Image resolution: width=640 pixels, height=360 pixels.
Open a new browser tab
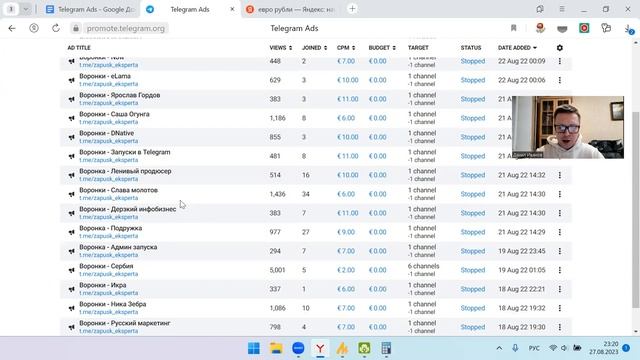pyautogui.click(x=352, y=9)
